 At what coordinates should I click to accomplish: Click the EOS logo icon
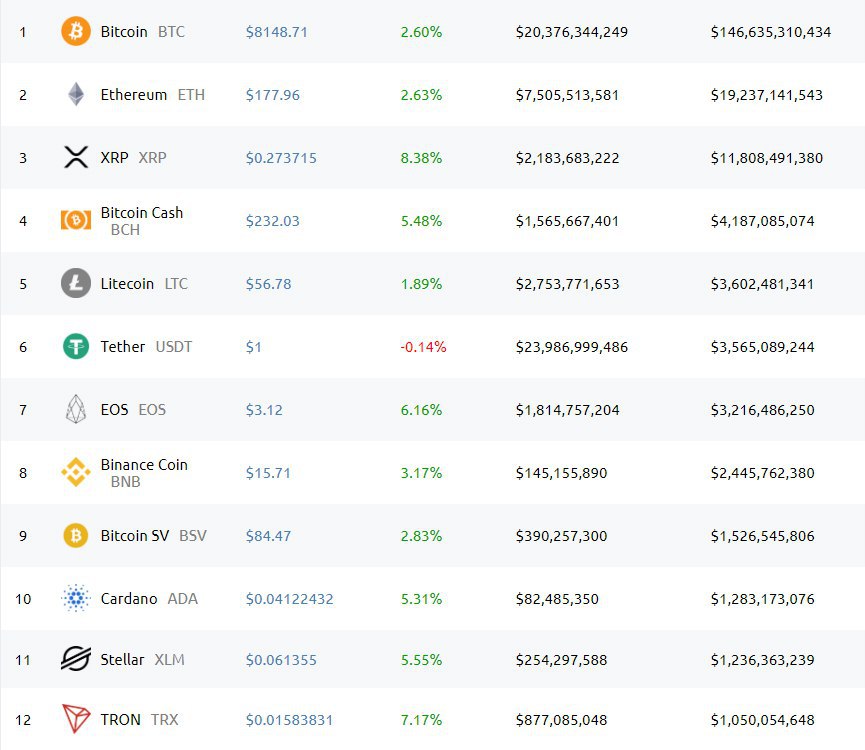[x=76, y=409]
